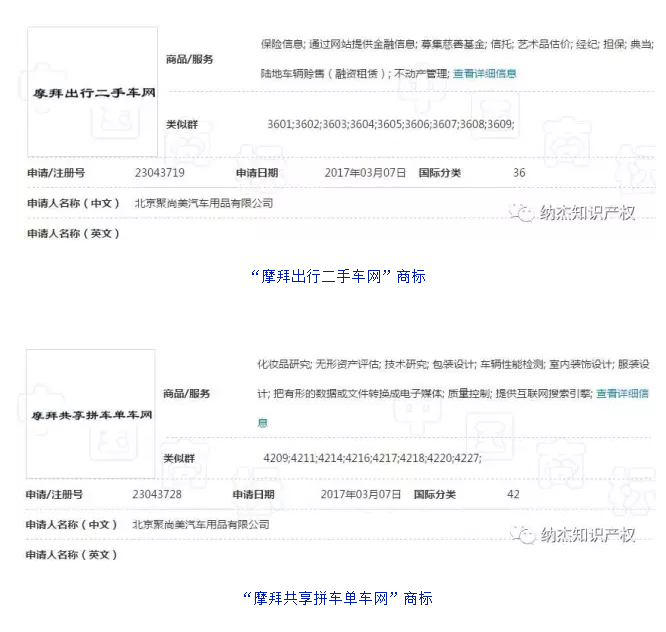Click 类似群 label in first record

click(182, 124)
